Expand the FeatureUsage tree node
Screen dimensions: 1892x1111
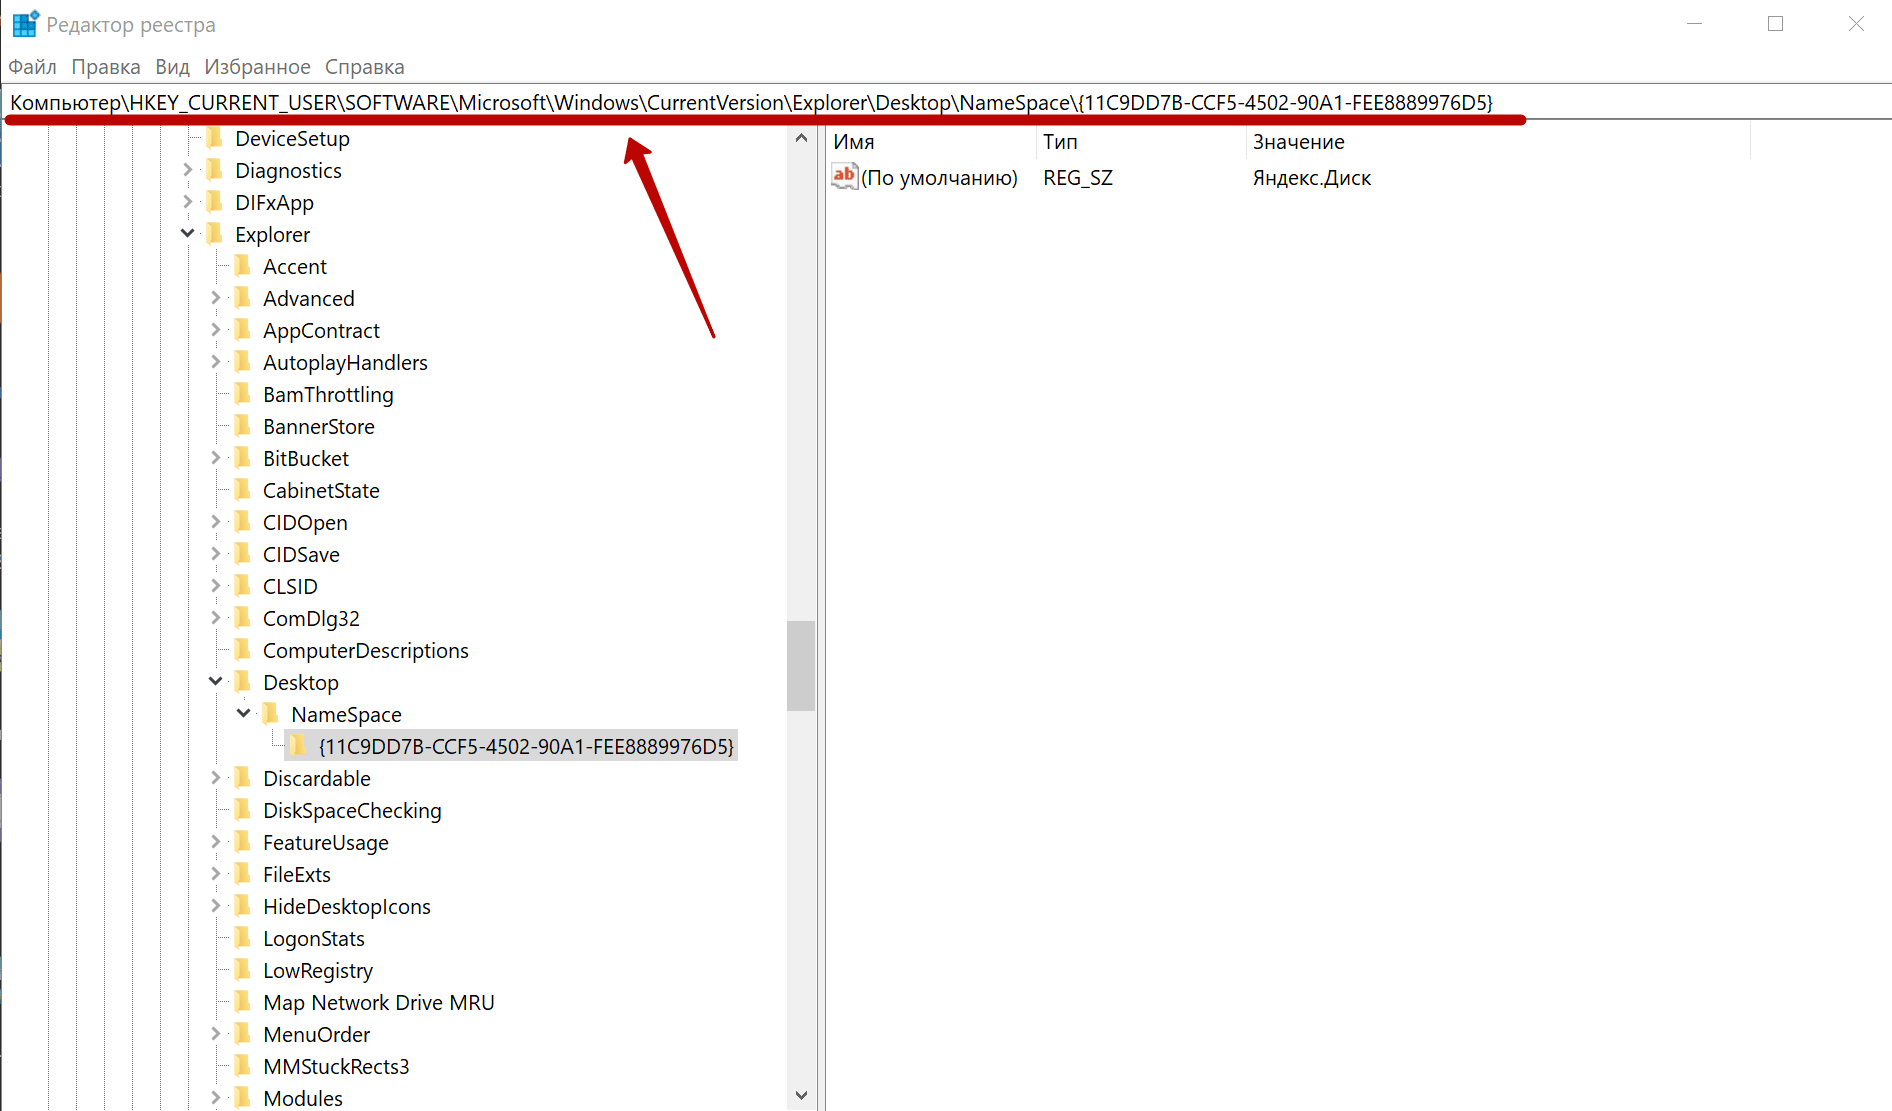215,842
